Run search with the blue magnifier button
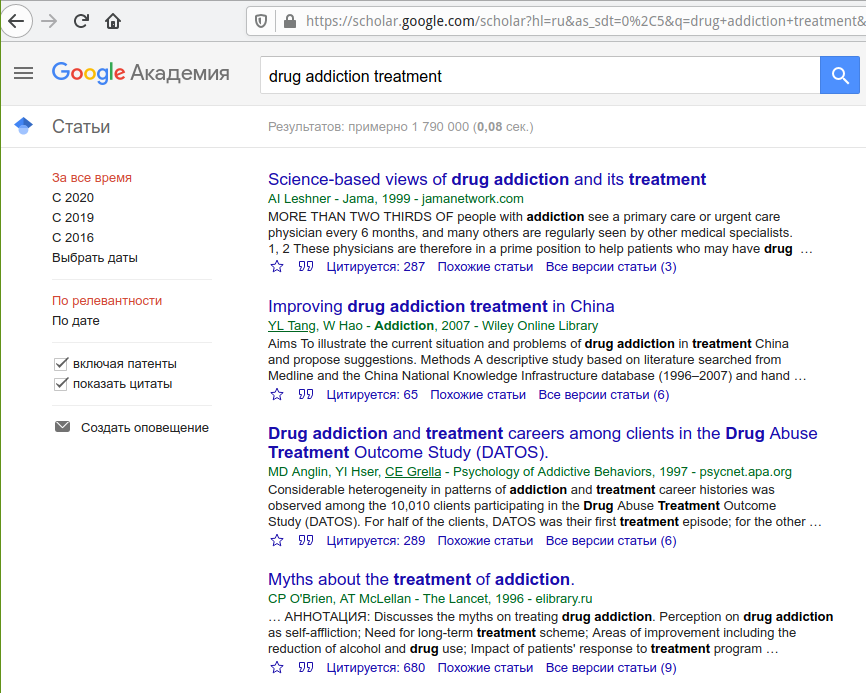 (839, 75)
